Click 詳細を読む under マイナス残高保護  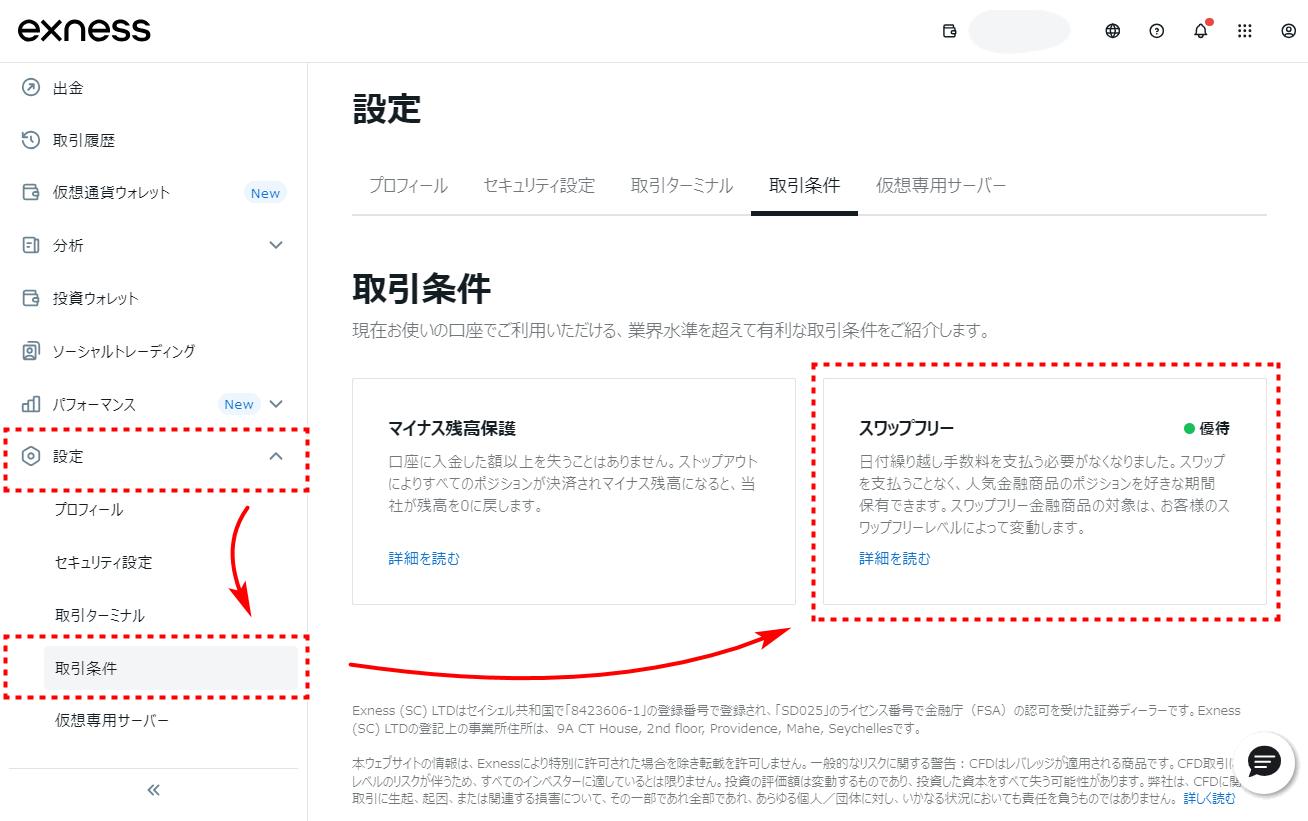(x=424, y=559)
